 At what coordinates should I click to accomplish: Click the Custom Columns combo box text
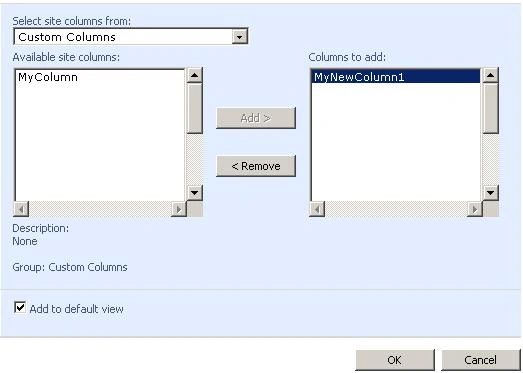pos(67,37)
